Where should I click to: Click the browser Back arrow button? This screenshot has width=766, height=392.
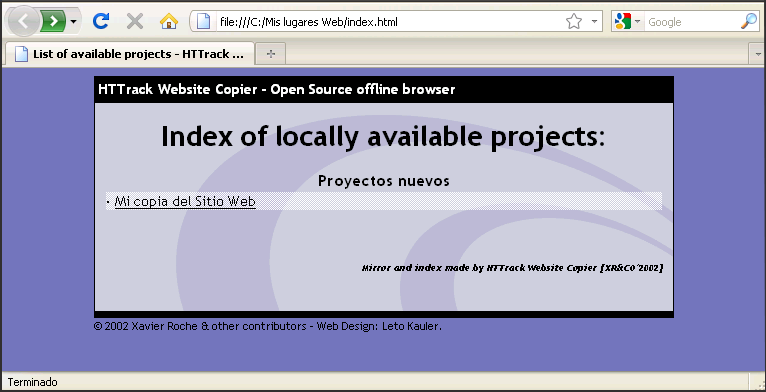(22, 22)
